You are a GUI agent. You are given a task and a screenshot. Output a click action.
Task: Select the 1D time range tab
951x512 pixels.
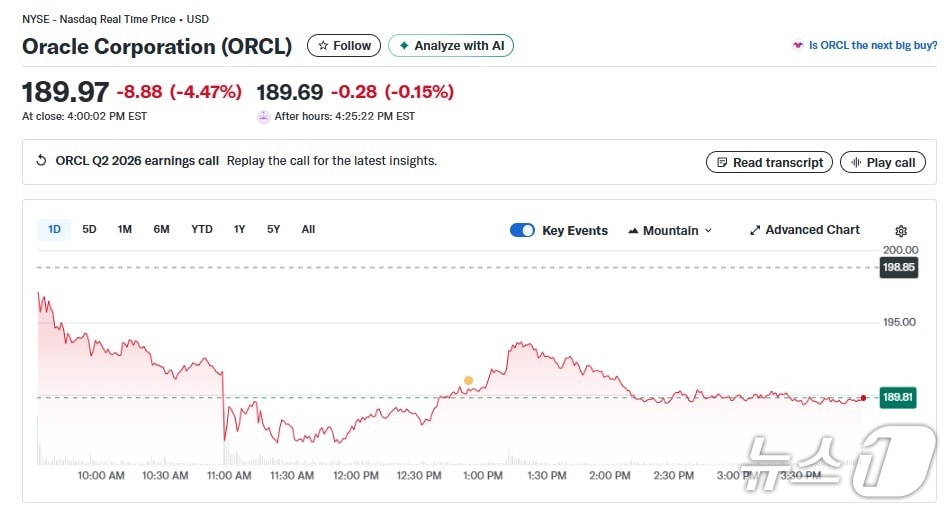54,229
